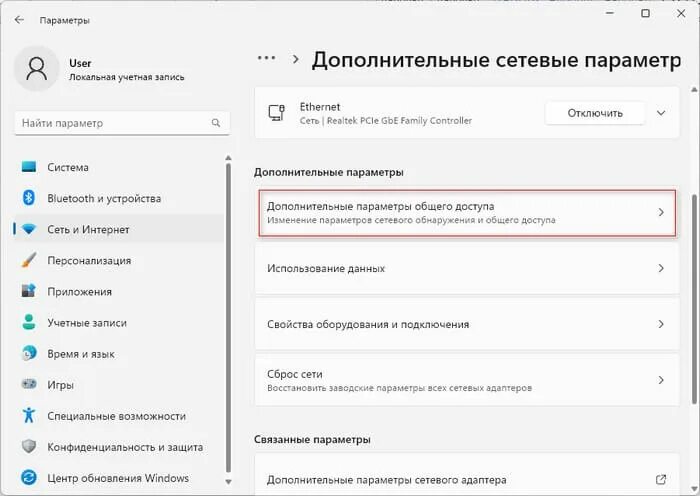Click the Учетные записи person icon
The image size is (700, 496).
[x=29, y=322]
